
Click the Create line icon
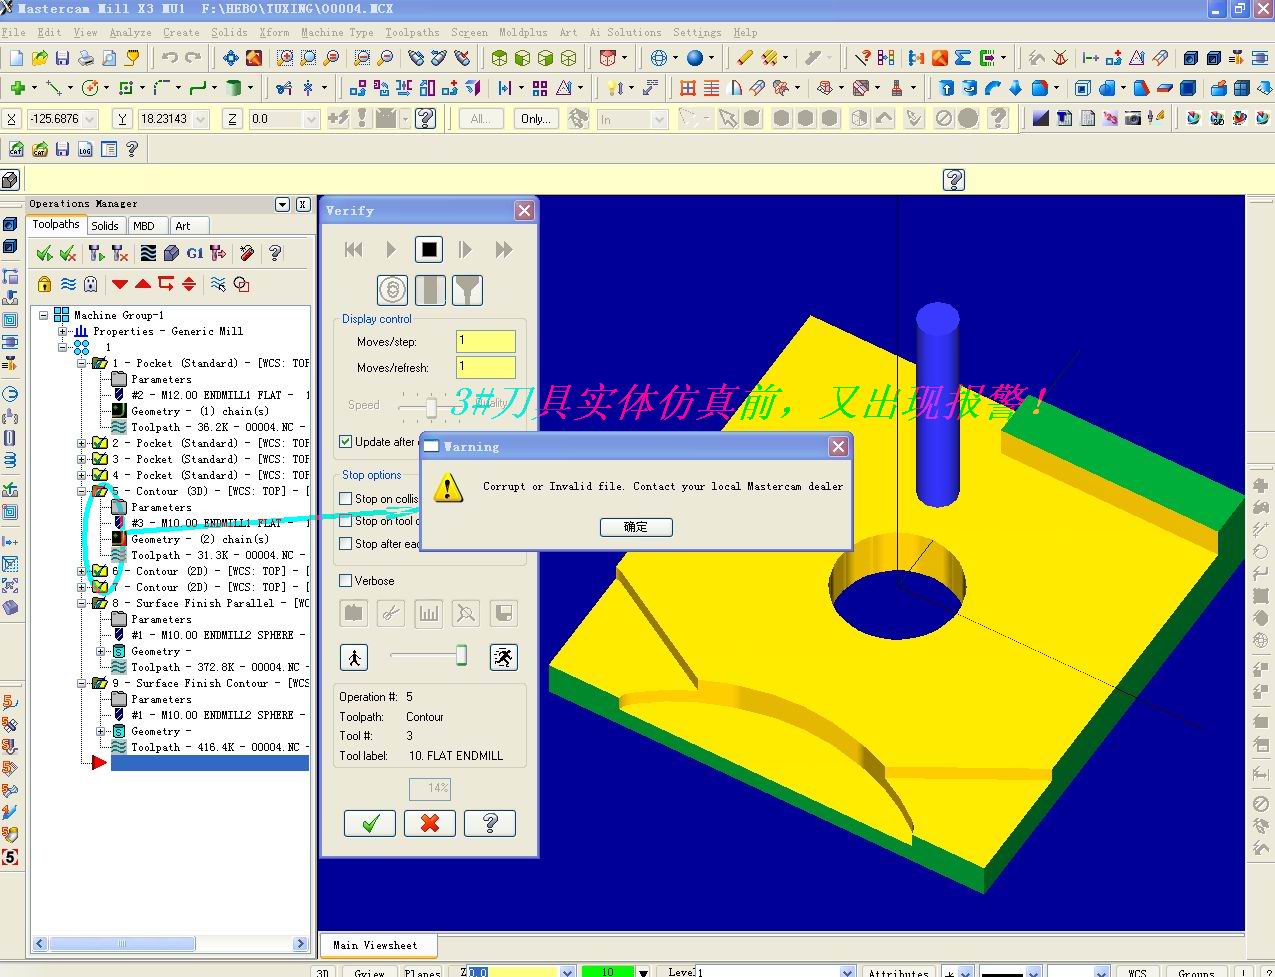pyautogui.click(x=53, y=88)
